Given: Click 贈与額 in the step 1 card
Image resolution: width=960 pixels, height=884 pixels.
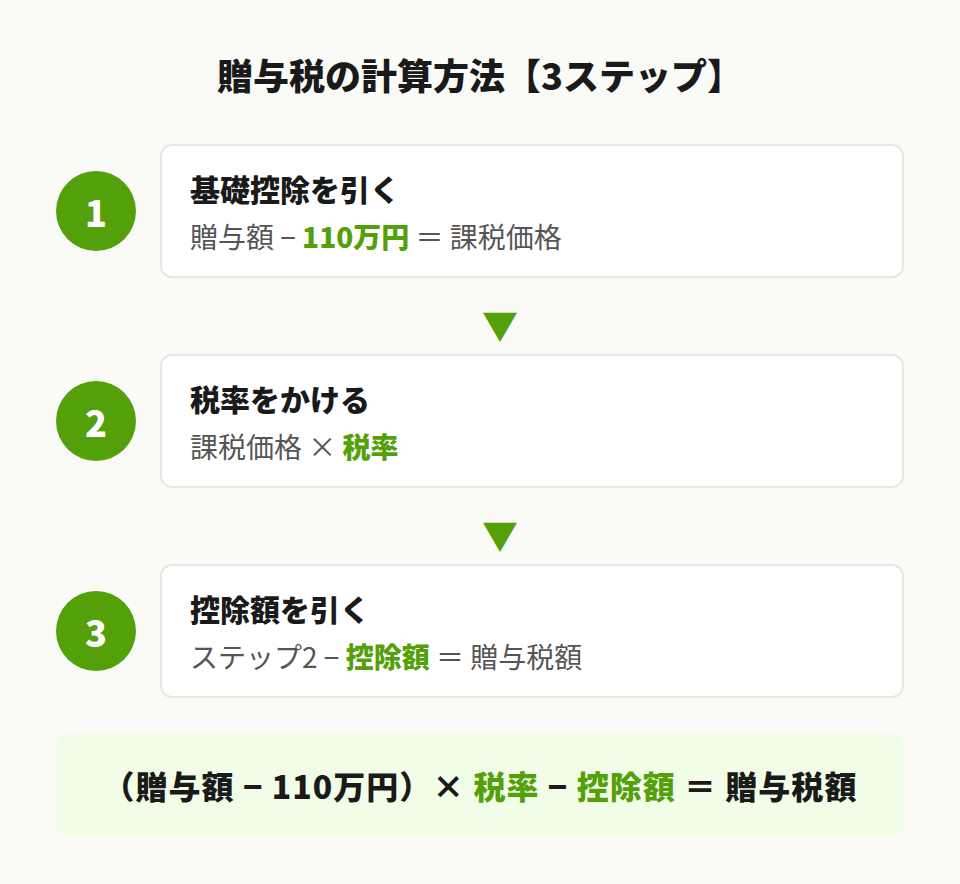Looking at the screenshot, I should pyautogui.click(x=231, y=238).
